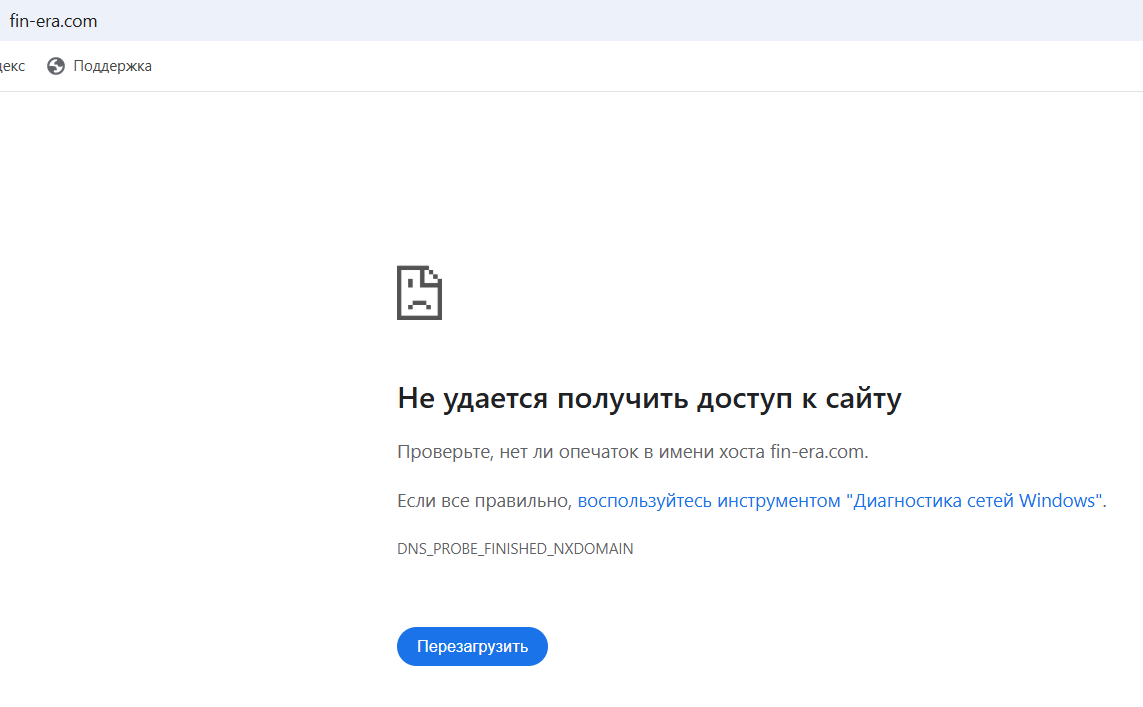Click the sad page error icon

pyautogui.click(x=419, y=293)
